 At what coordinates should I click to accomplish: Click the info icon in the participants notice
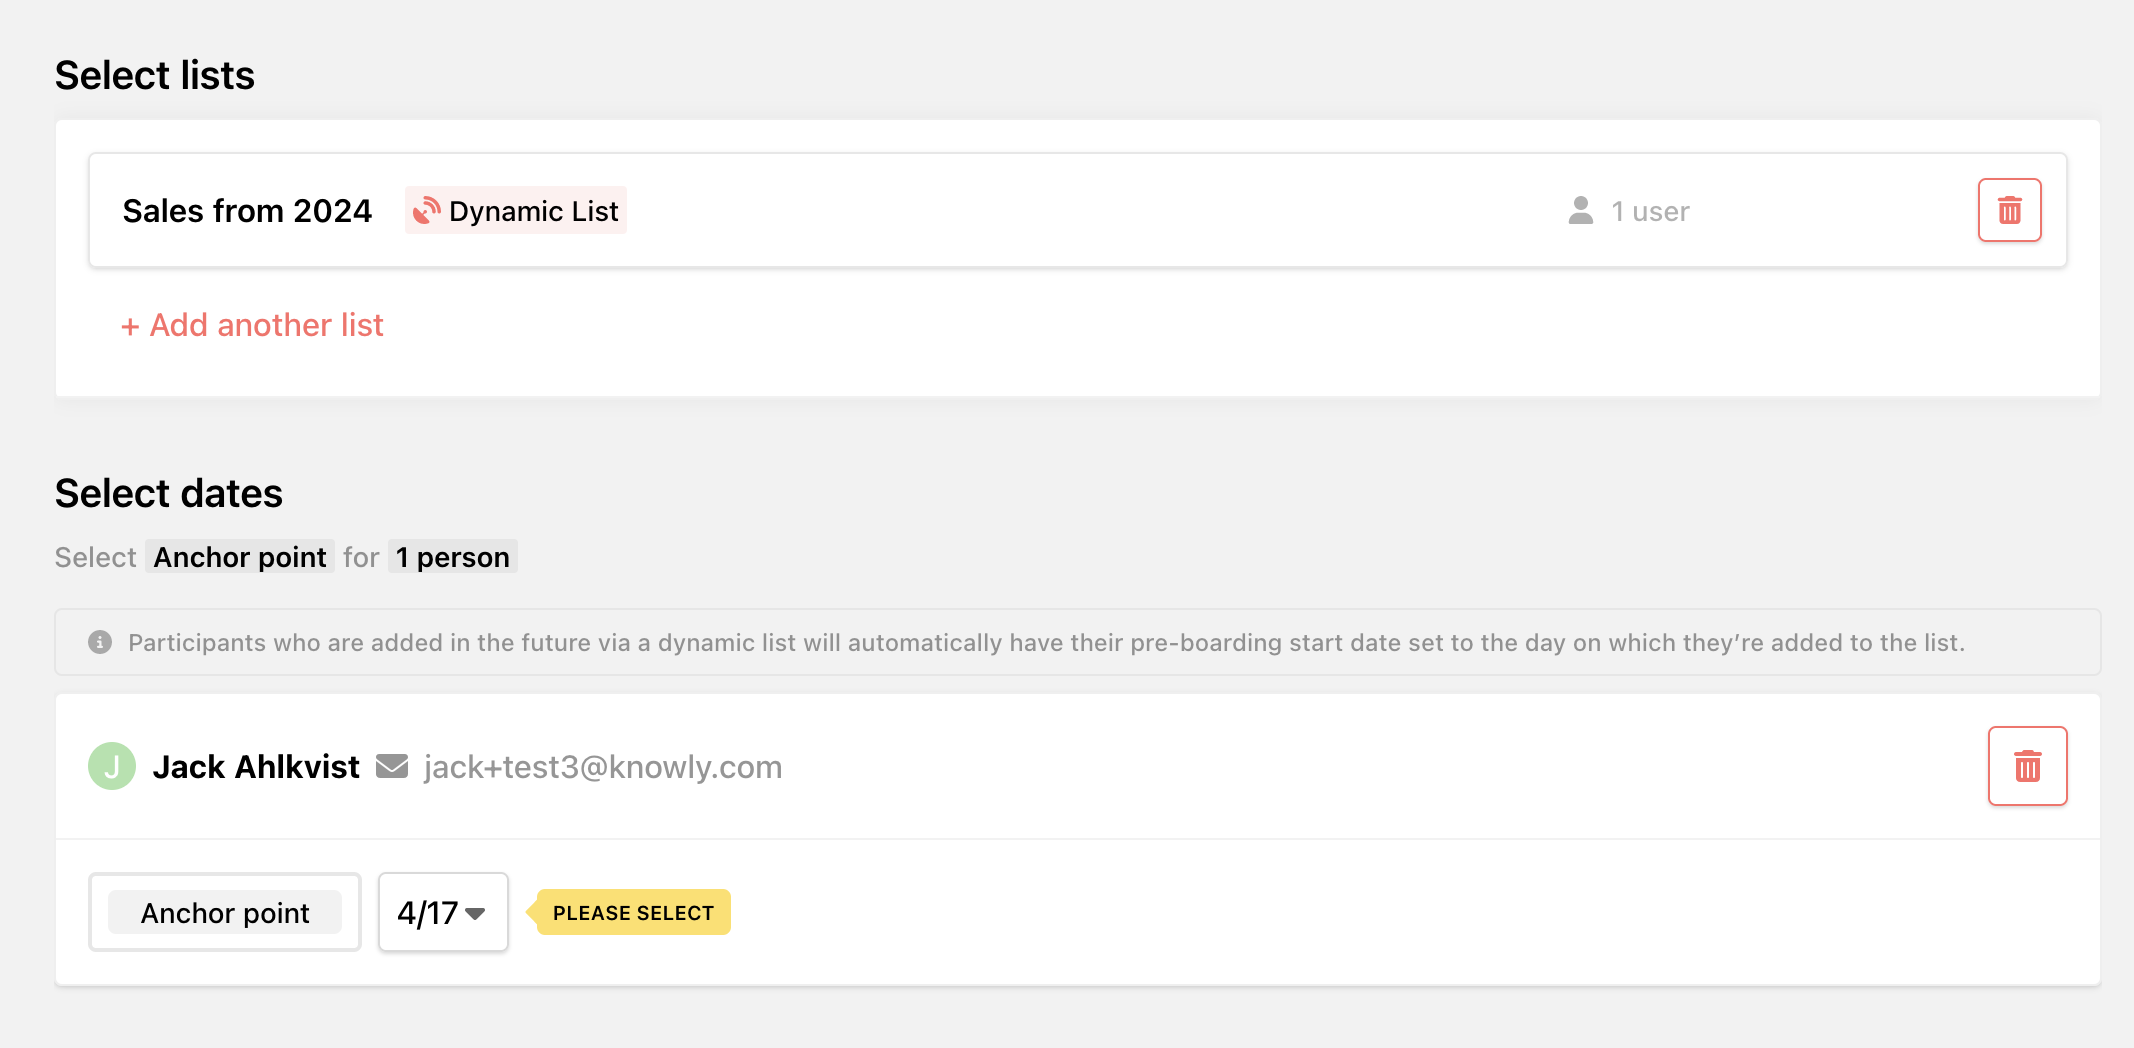point(100,642)
